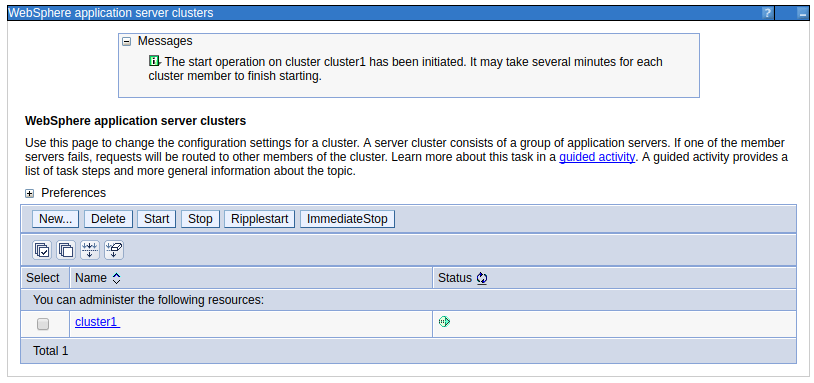The width and height of the screenshot is (814, 383).
Task: Click the ImmediateStop button
Action: (347, 219)
